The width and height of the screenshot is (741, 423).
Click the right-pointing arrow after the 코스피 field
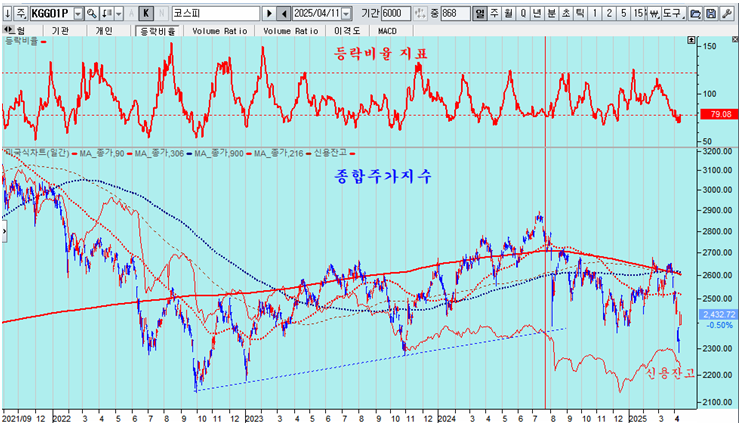[x=269, y=14]
